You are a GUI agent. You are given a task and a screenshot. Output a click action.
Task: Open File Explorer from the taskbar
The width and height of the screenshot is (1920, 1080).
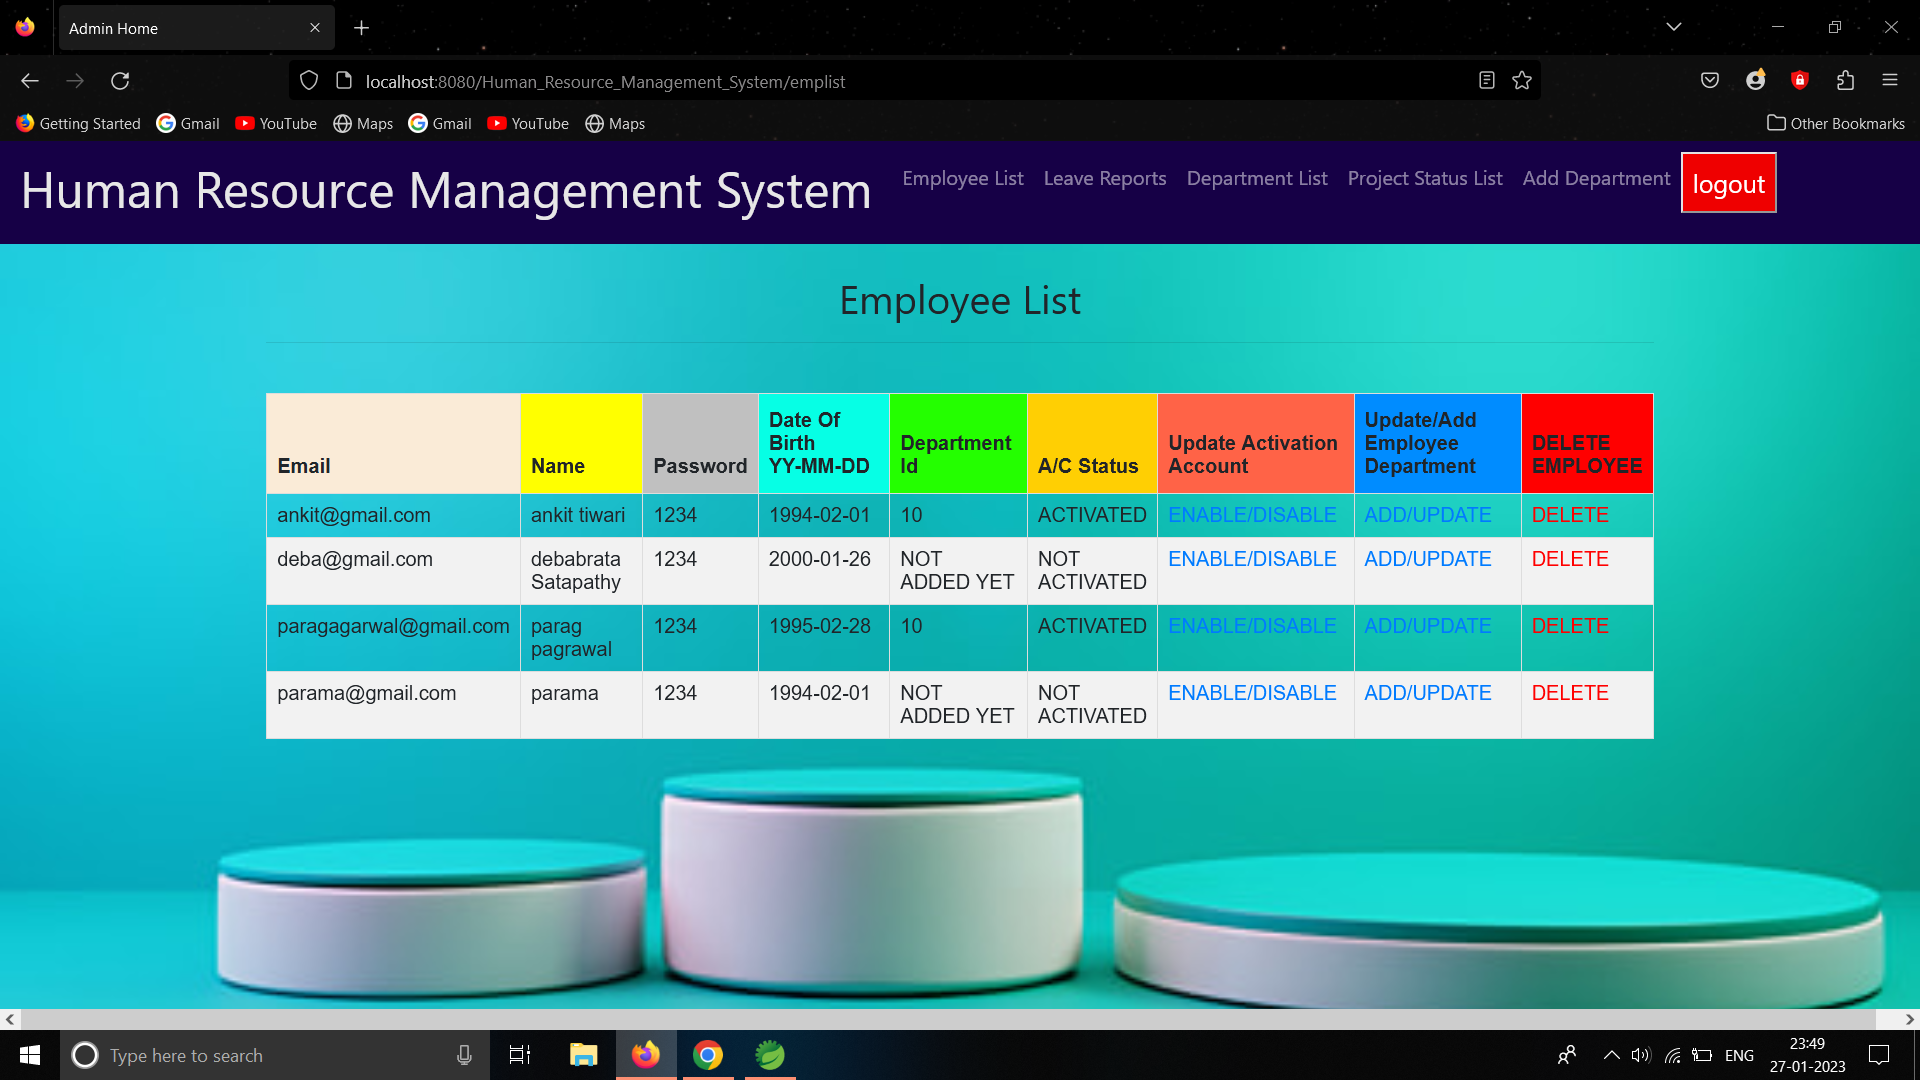point(583,1055)
